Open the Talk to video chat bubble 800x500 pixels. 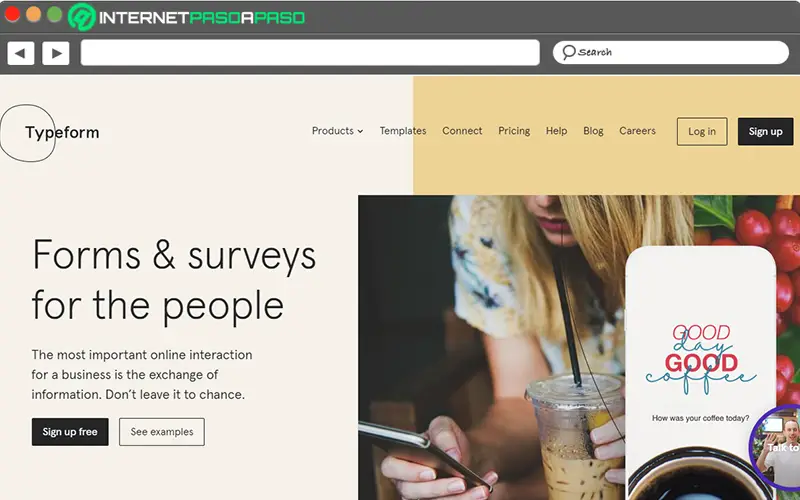tap(776, 446)
